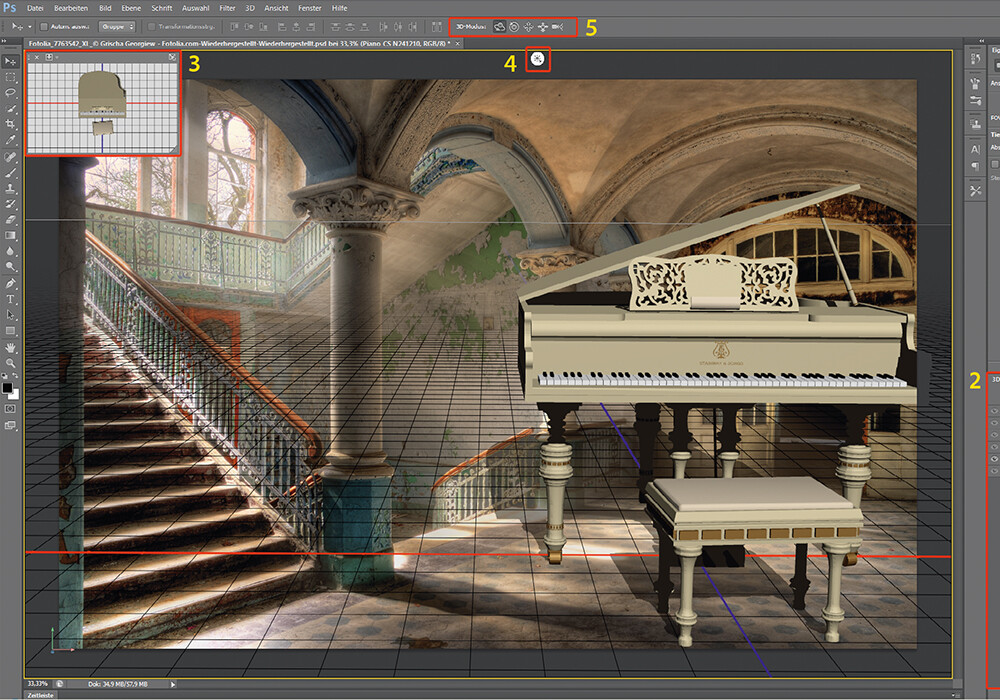Open the Fenster menu

(310, 8)
